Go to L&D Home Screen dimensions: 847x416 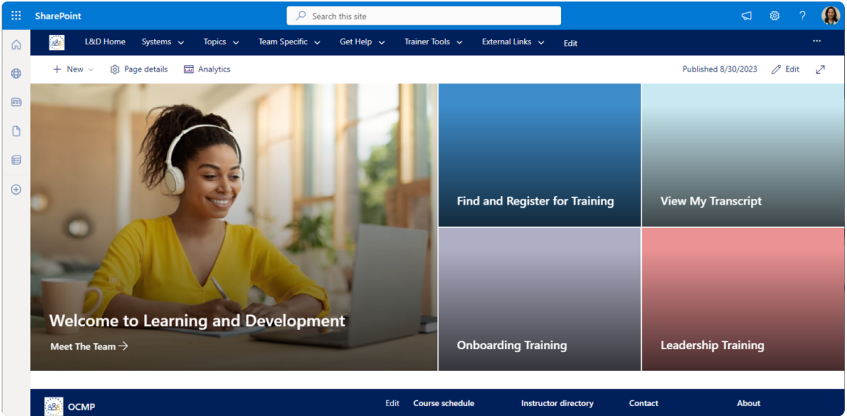click(x=105, y=42)
